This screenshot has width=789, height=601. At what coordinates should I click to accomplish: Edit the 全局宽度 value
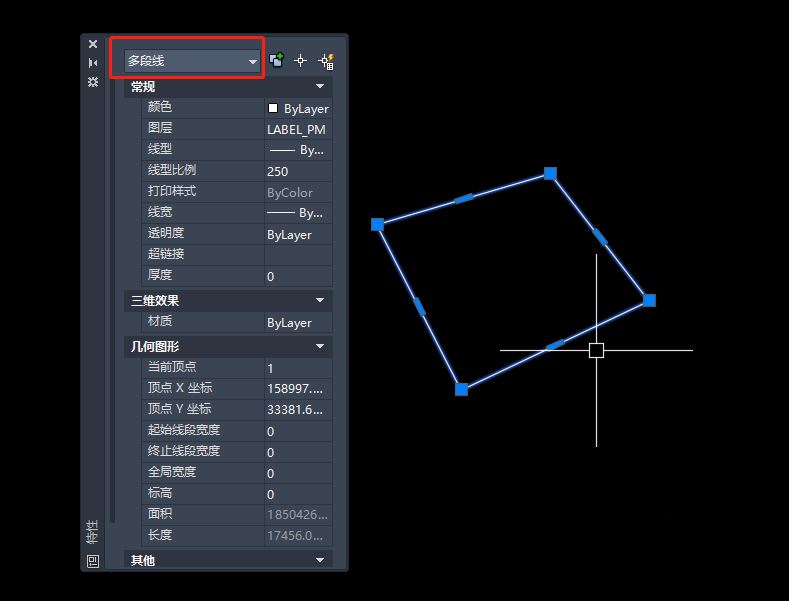point(298,474)
